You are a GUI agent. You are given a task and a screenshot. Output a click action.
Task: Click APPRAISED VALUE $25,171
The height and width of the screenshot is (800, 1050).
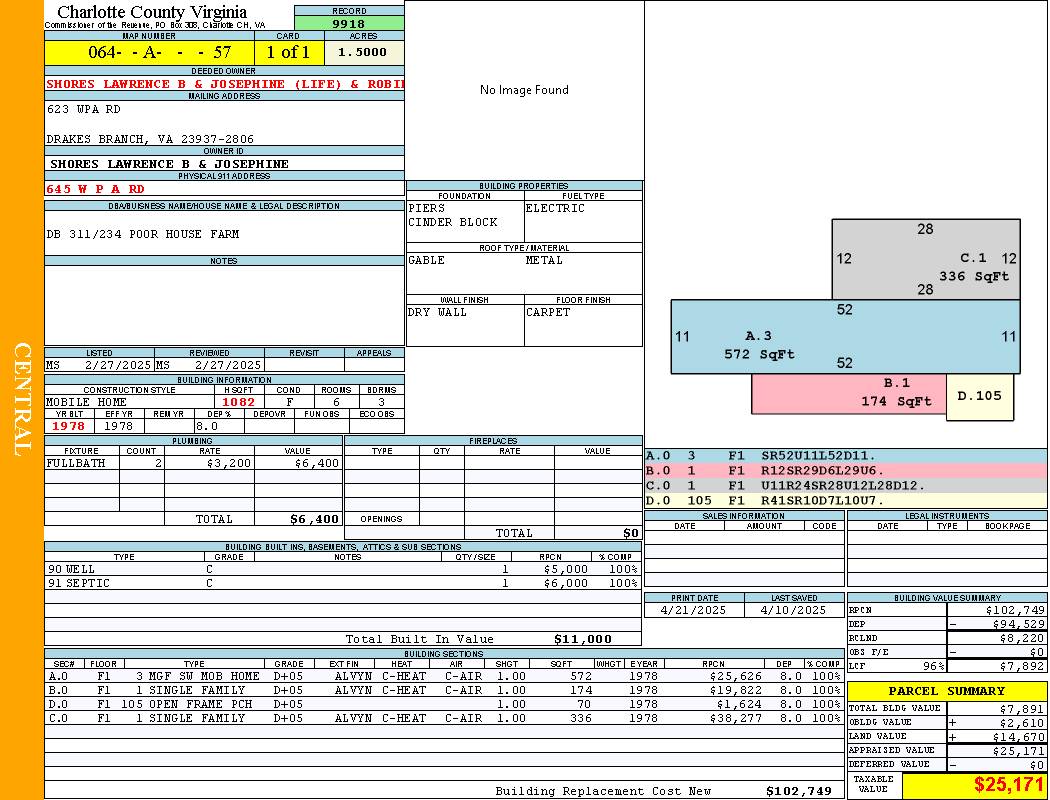[1018, 751]
